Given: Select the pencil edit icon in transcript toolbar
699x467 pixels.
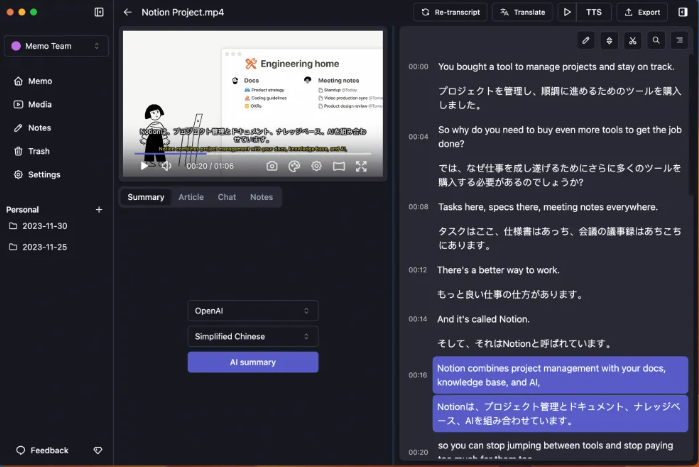Looking at the screenshot, I should [x=586, y=41].
